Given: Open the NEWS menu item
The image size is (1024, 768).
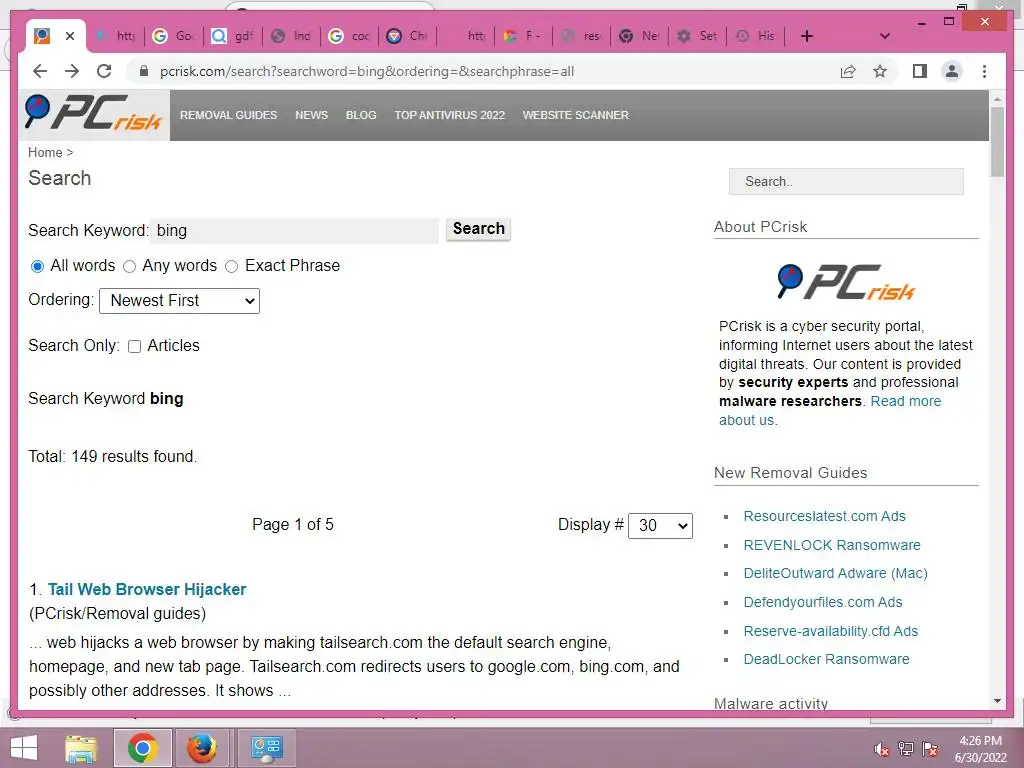Looking at the screenshot, I should pyautogui.click(x=312, y=115).
